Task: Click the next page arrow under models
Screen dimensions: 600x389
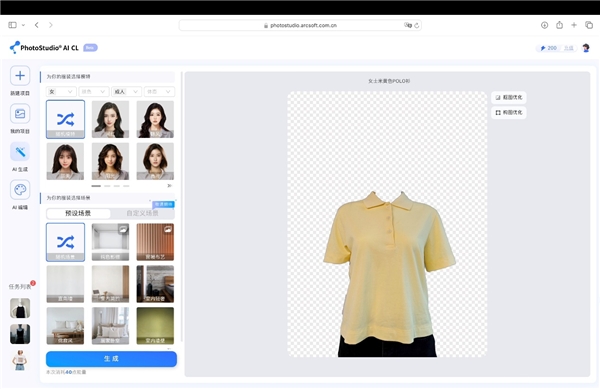Action: pos(169,186)
